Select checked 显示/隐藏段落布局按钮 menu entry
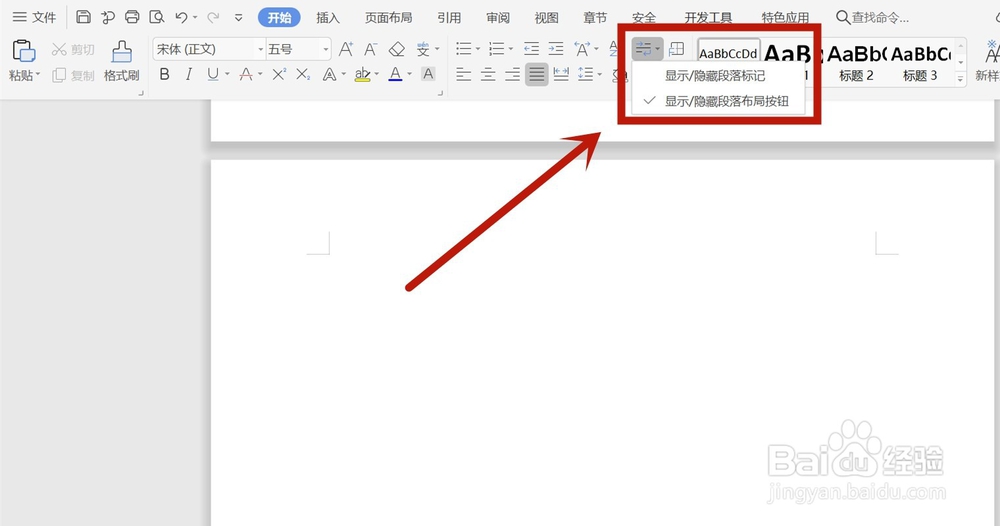This screenshot has height=526, width=1000. [x=718, y=101]
